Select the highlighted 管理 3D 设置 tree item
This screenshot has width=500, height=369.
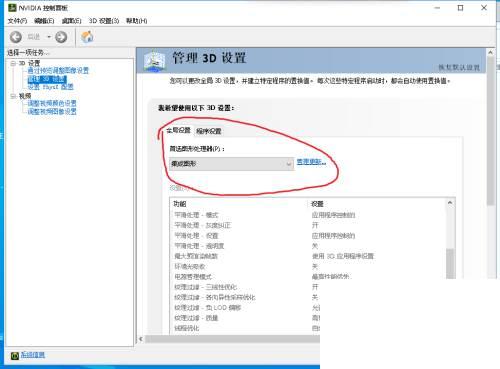[x=47, y=79]
